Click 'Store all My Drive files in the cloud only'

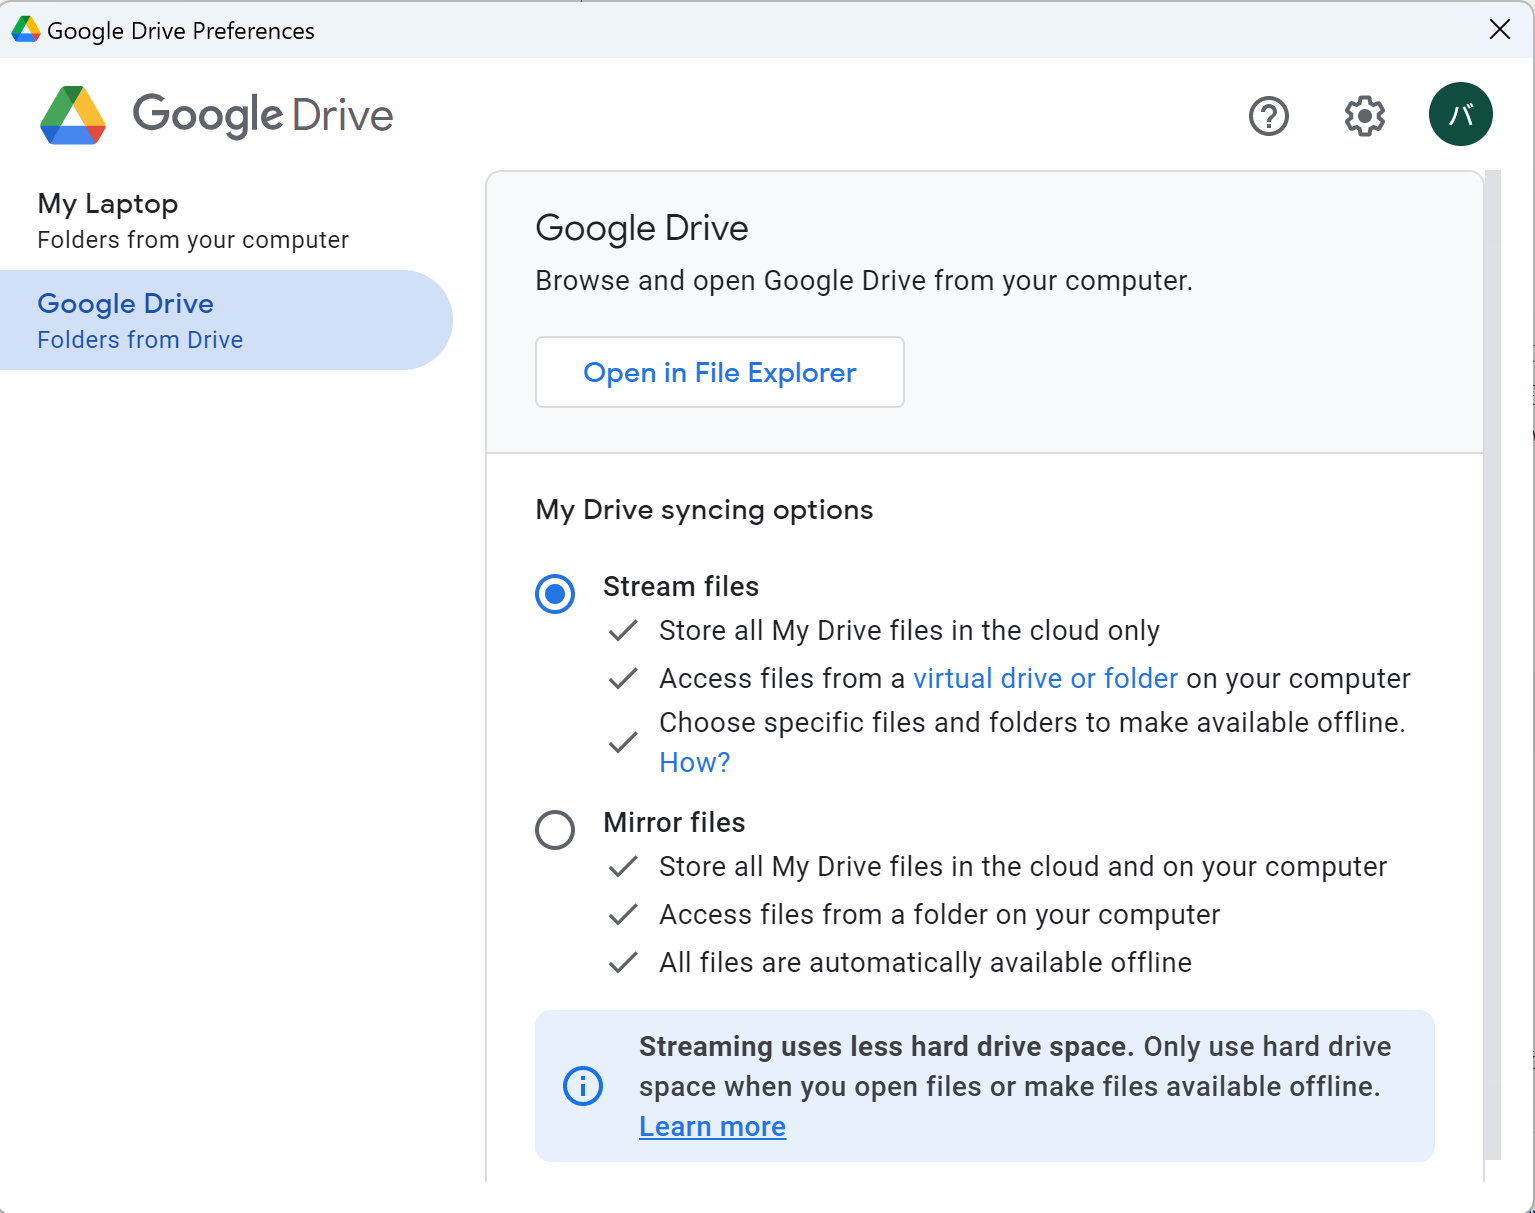coord(909,631)
